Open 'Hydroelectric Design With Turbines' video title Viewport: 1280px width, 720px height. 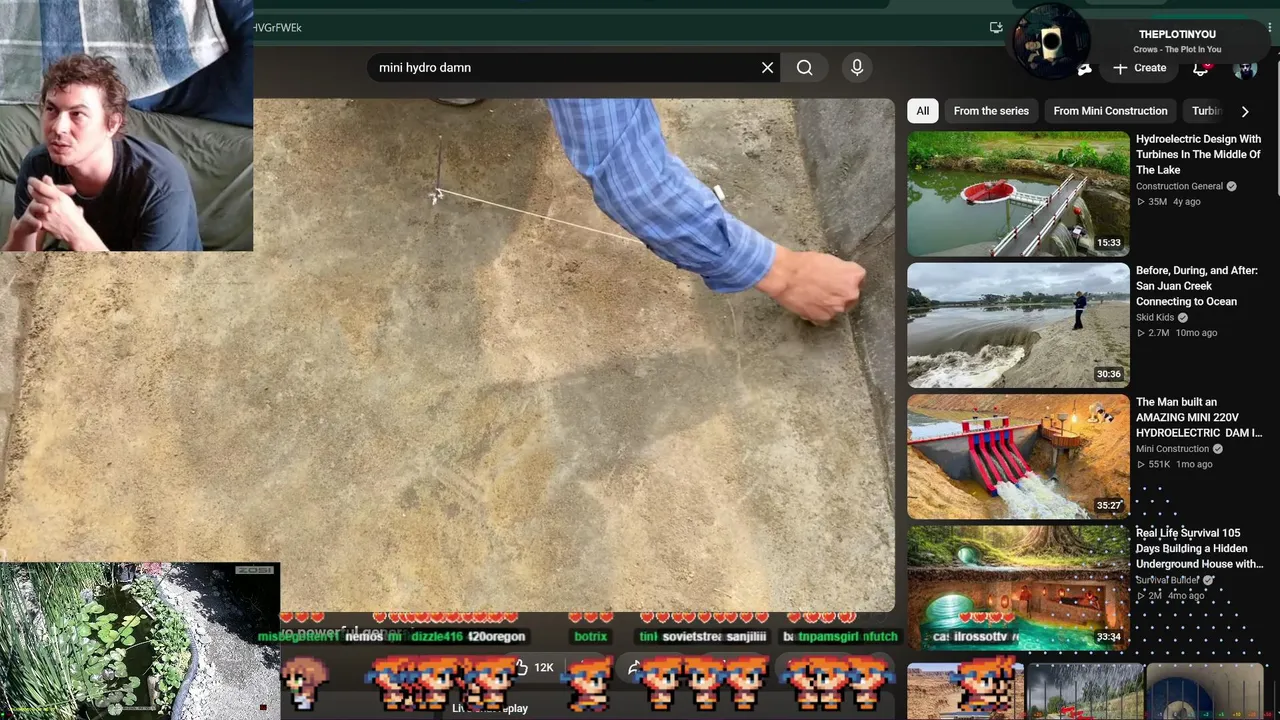[x=1198, y=155]
